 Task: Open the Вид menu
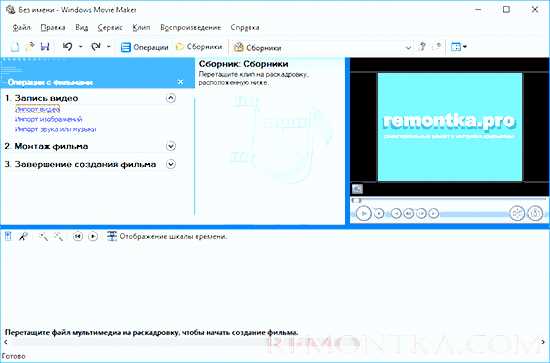point(81,27)
